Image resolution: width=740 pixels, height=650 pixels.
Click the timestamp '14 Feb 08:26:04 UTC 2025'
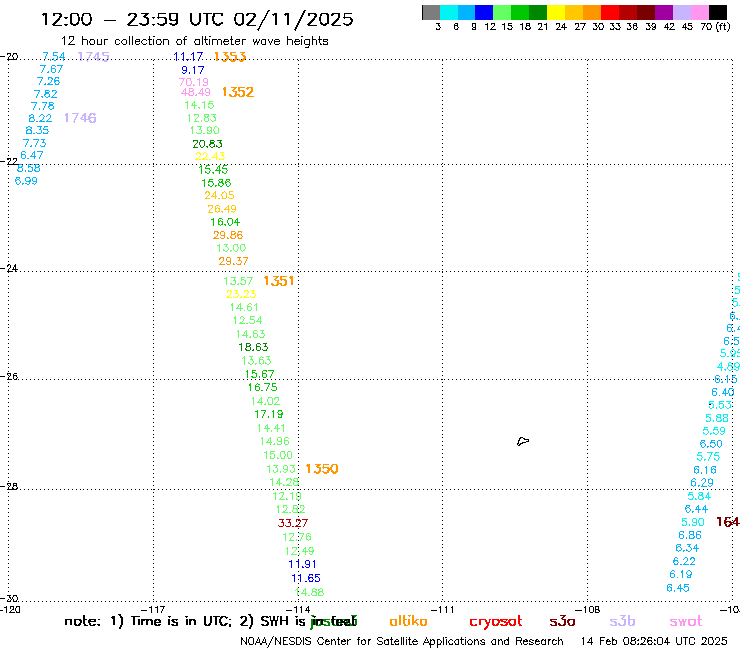click(x=654, y=641)
